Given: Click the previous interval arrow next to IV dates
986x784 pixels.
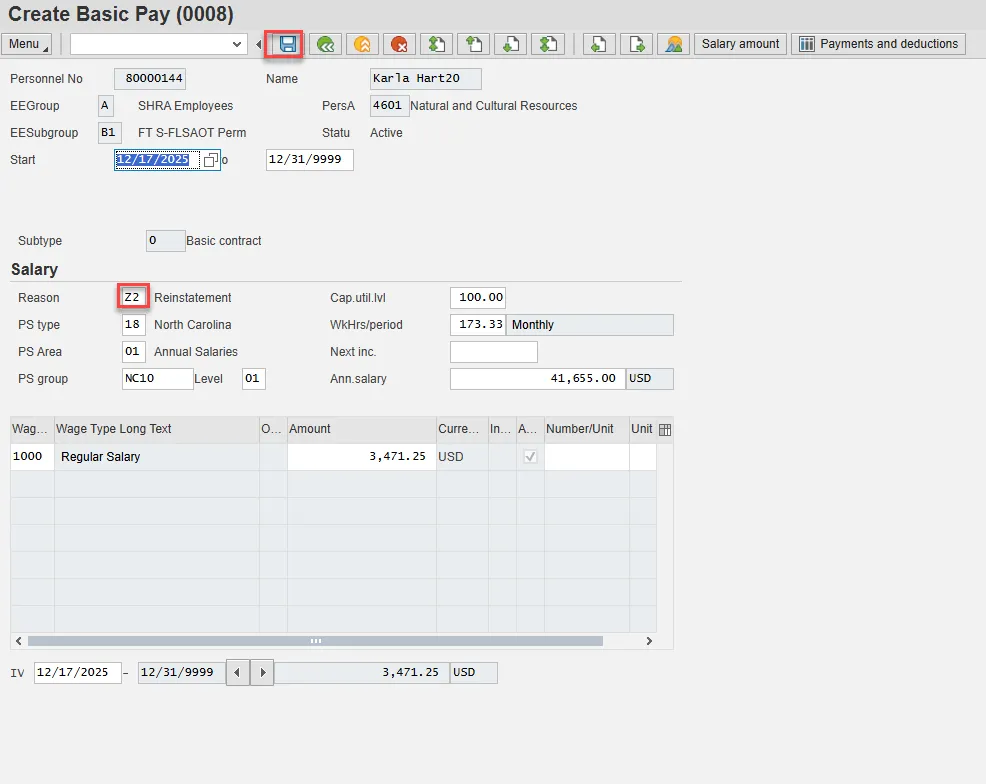Looking at the screenshot, I should (x=237, y=673).
